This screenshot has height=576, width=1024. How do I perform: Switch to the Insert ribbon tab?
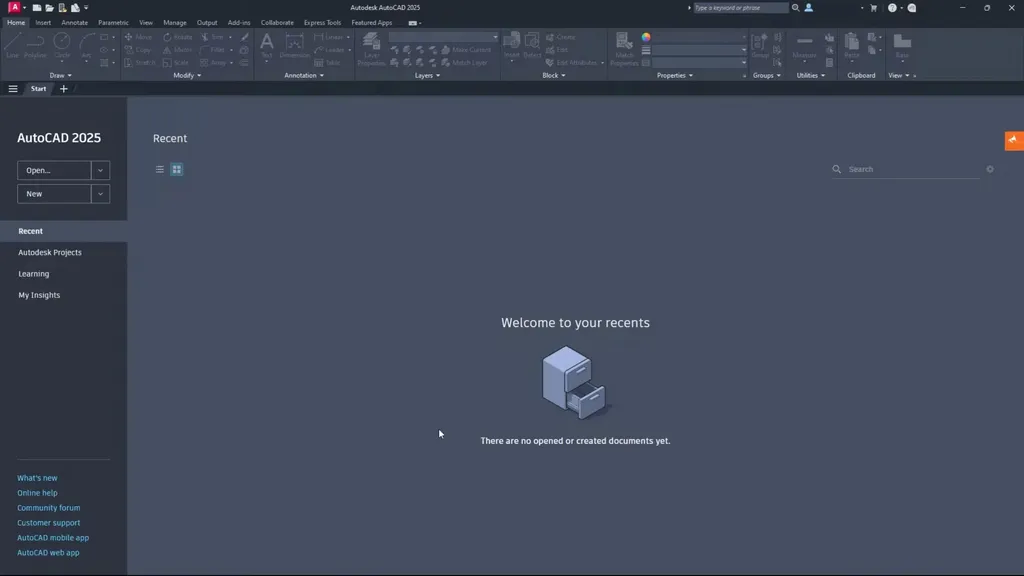click(x=43, y=22)
